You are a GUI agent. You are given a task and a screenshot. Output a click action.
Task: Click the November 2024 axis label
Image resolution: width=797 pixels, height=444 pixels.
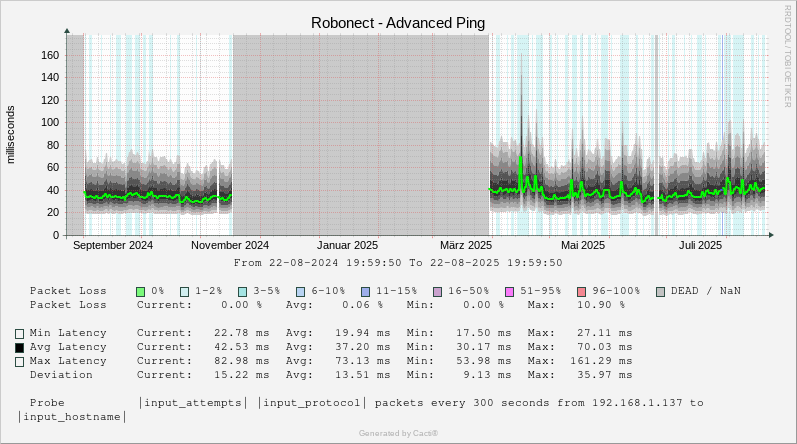coord(230,245)
